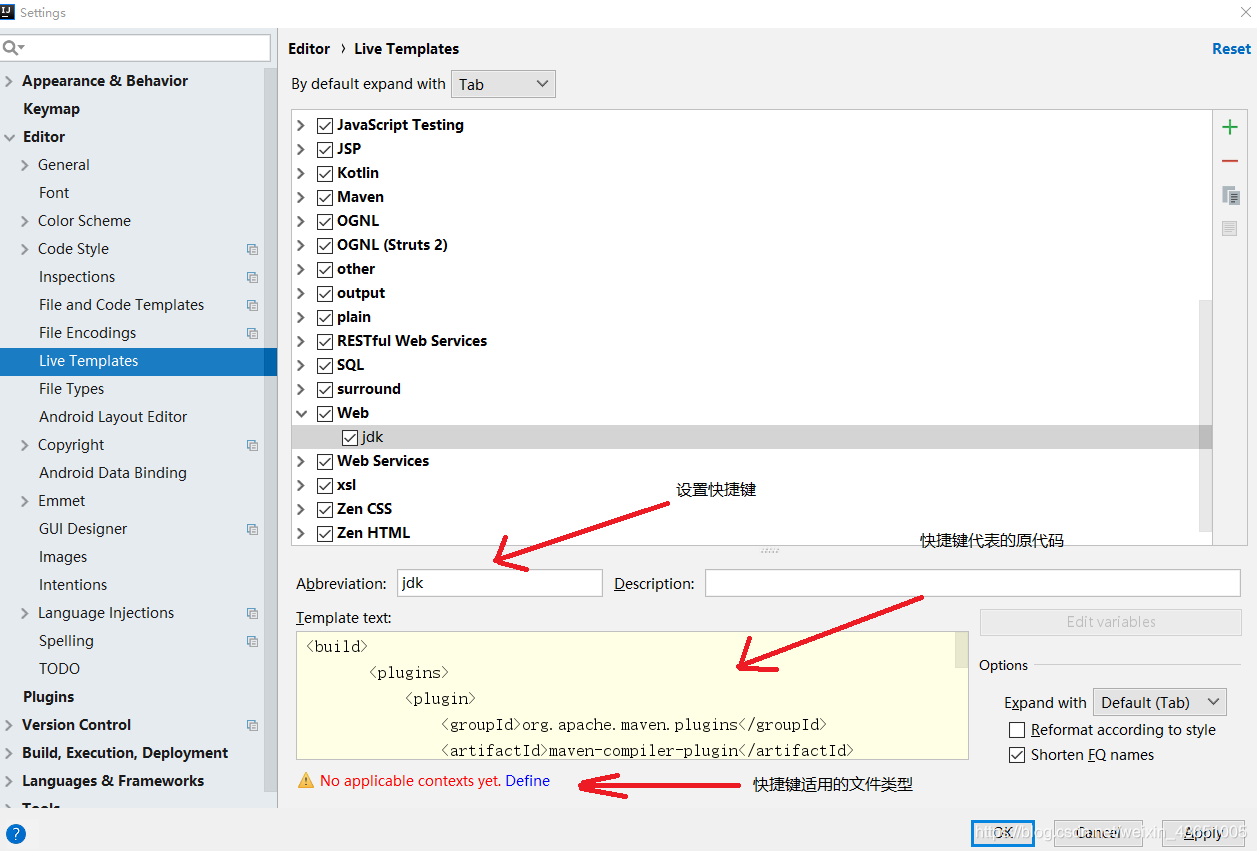Uncheck the JavaScript Testing template group
The width and height of the screenshot is (1257, 851).
[325, 125]
